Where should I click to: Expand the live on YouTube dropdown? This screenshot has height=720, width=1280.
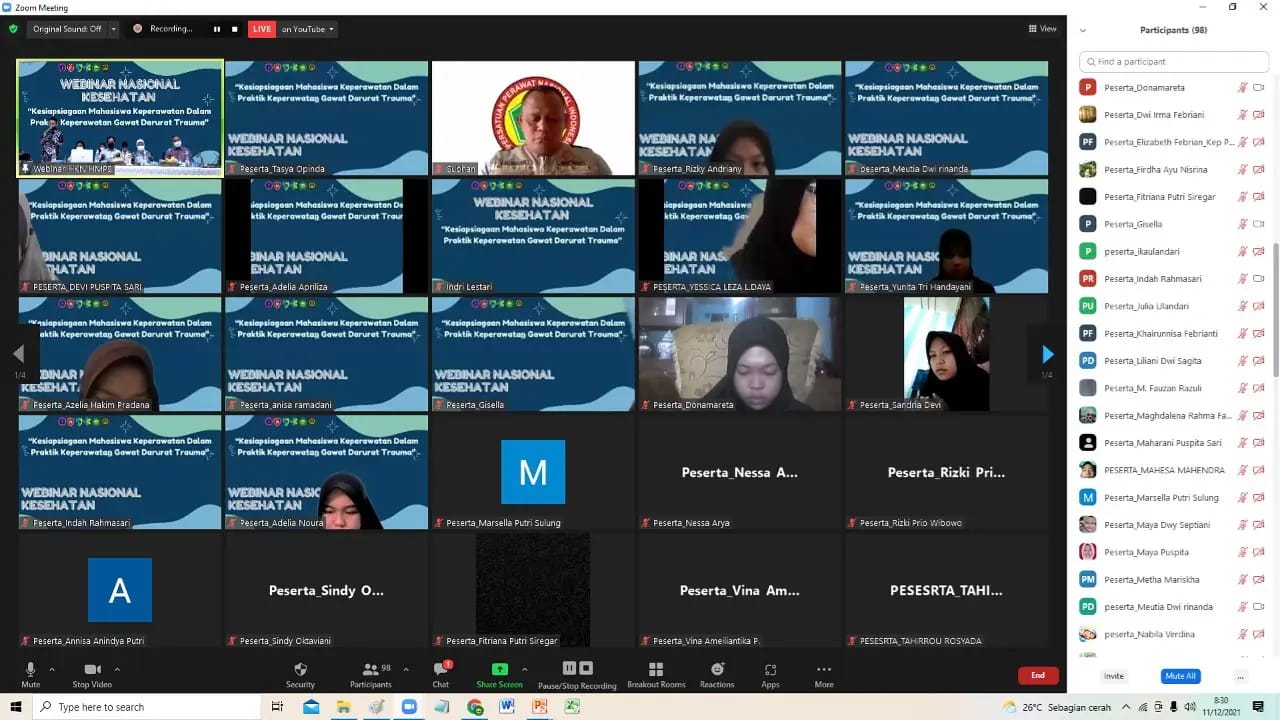pos(331,29)
